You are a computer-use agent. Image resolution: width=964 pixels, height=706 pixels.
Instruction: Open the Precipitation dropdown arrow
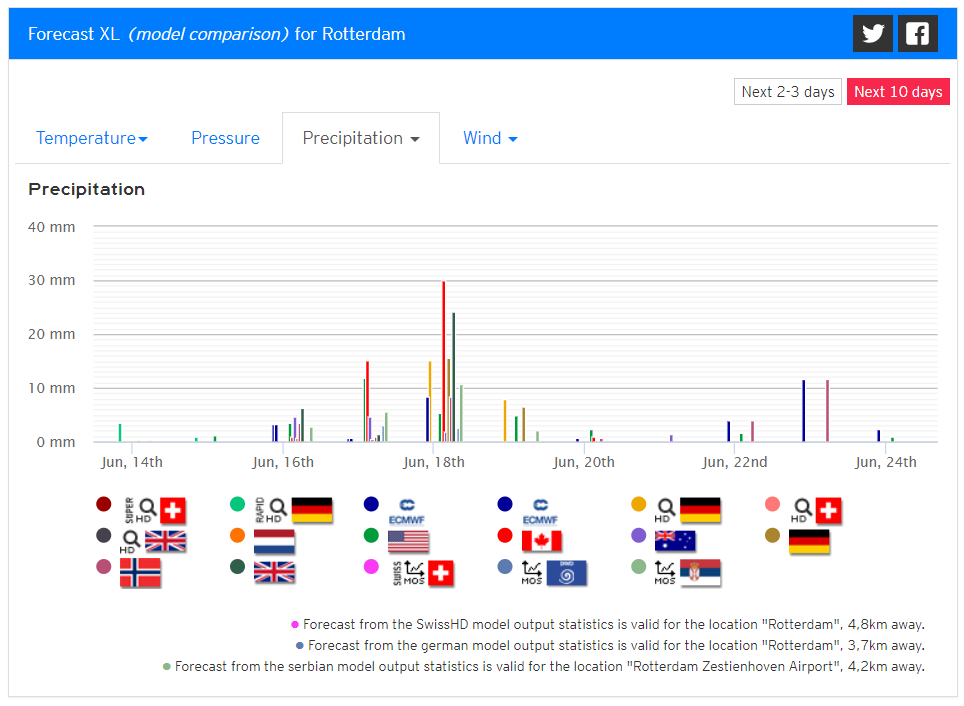[x=415, y=139]
